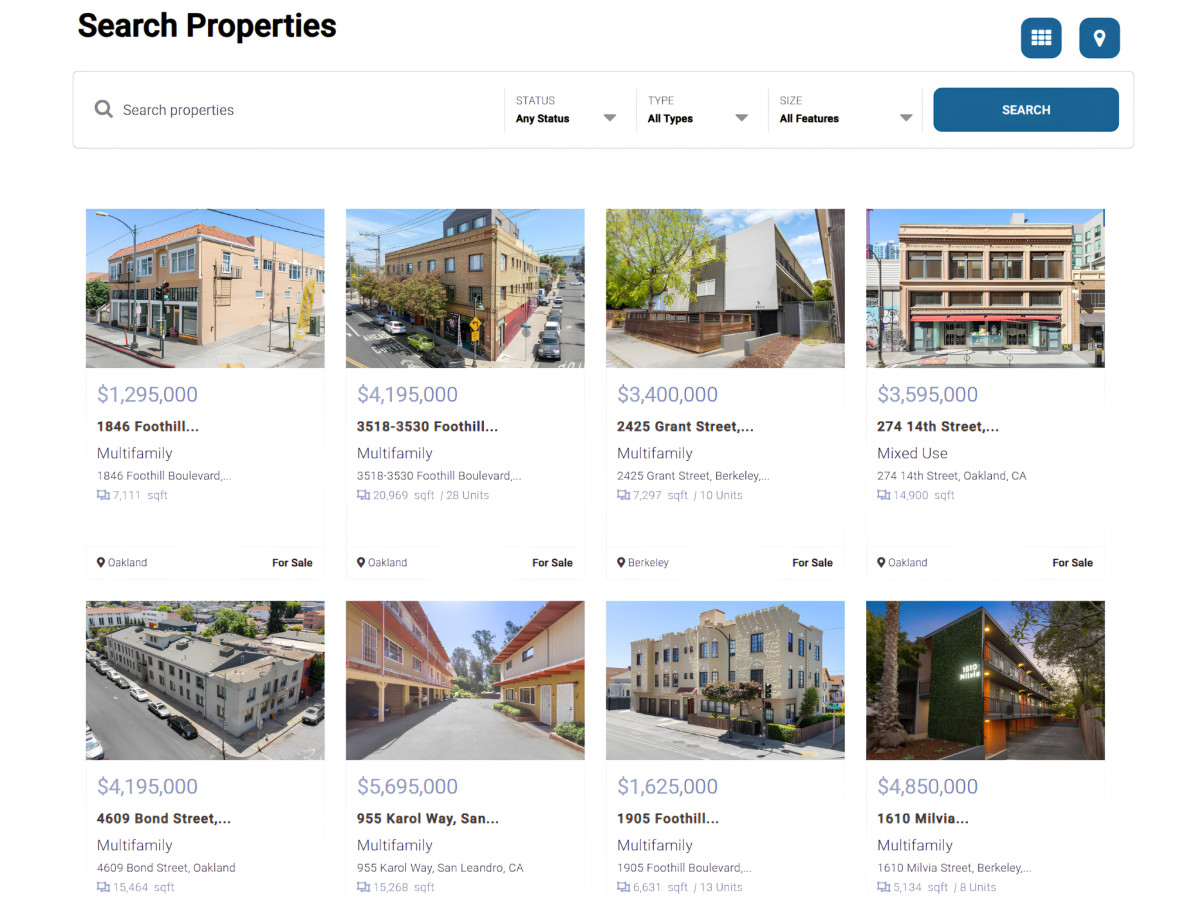This screenshot has width=1200, height=900.
Task: Open the Type dropdown
Action: [x=698, y=110]
